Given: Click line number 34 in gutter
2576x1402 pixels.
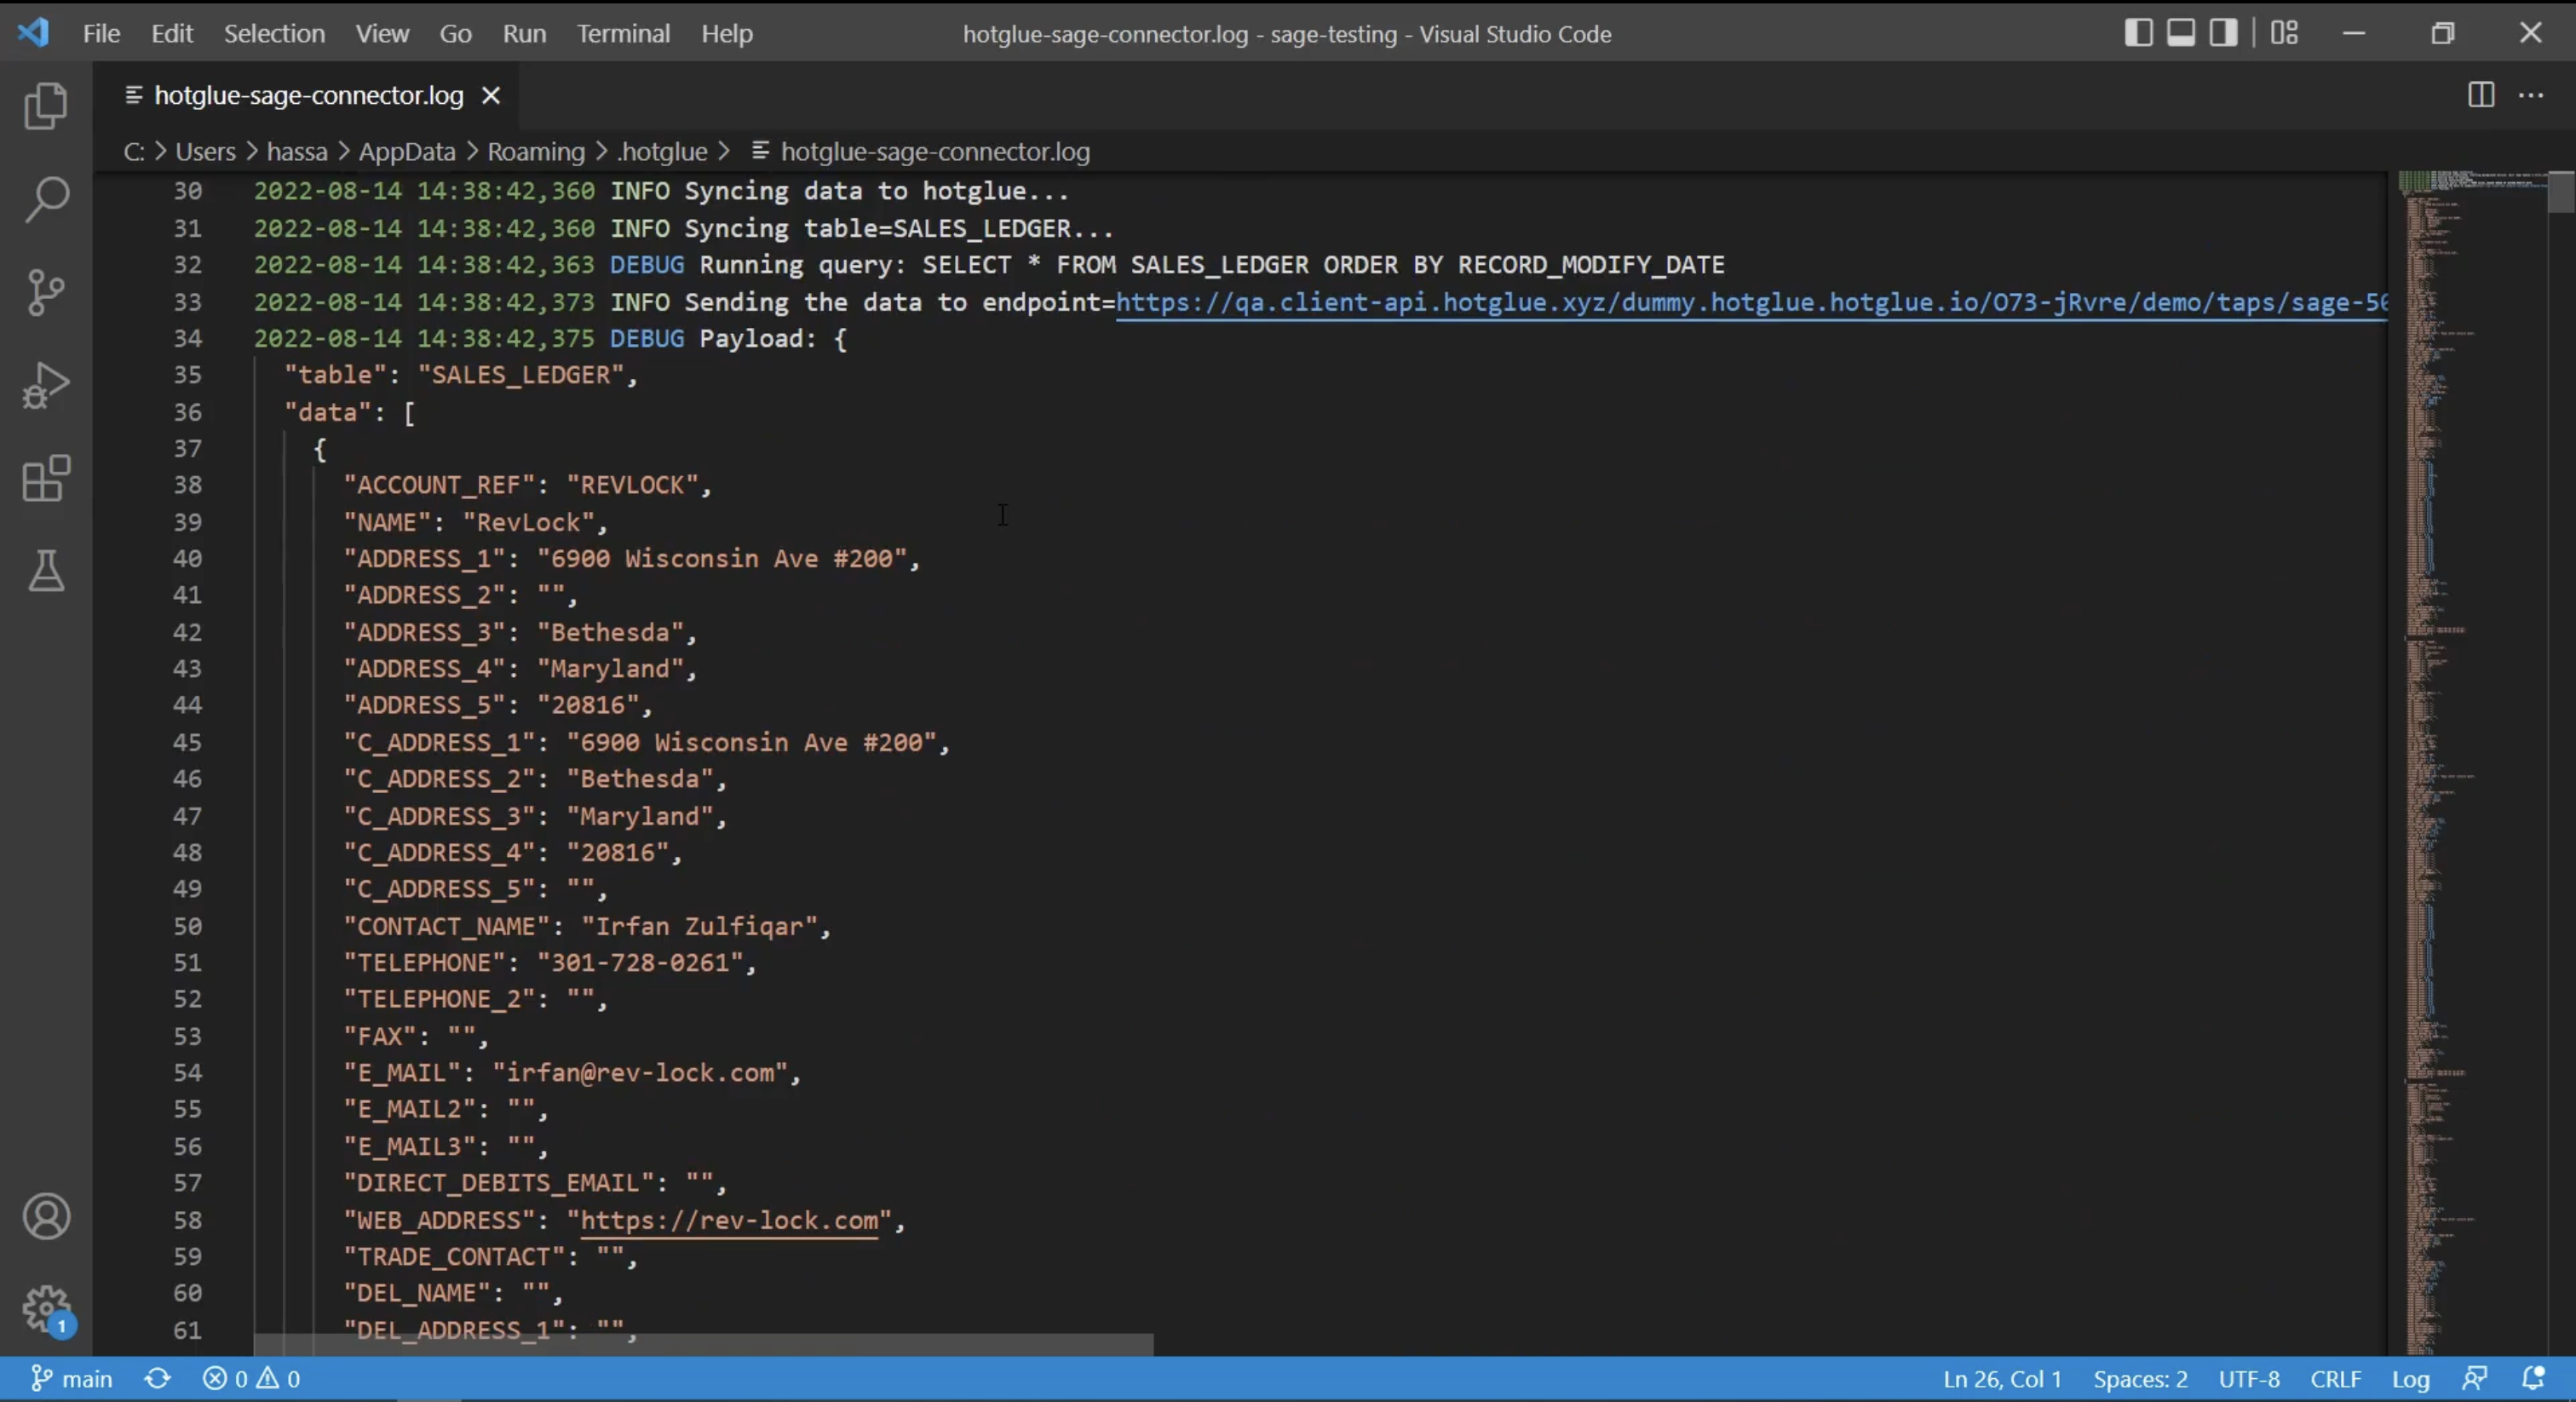Looking at the screenshot, I should point(187,338).
